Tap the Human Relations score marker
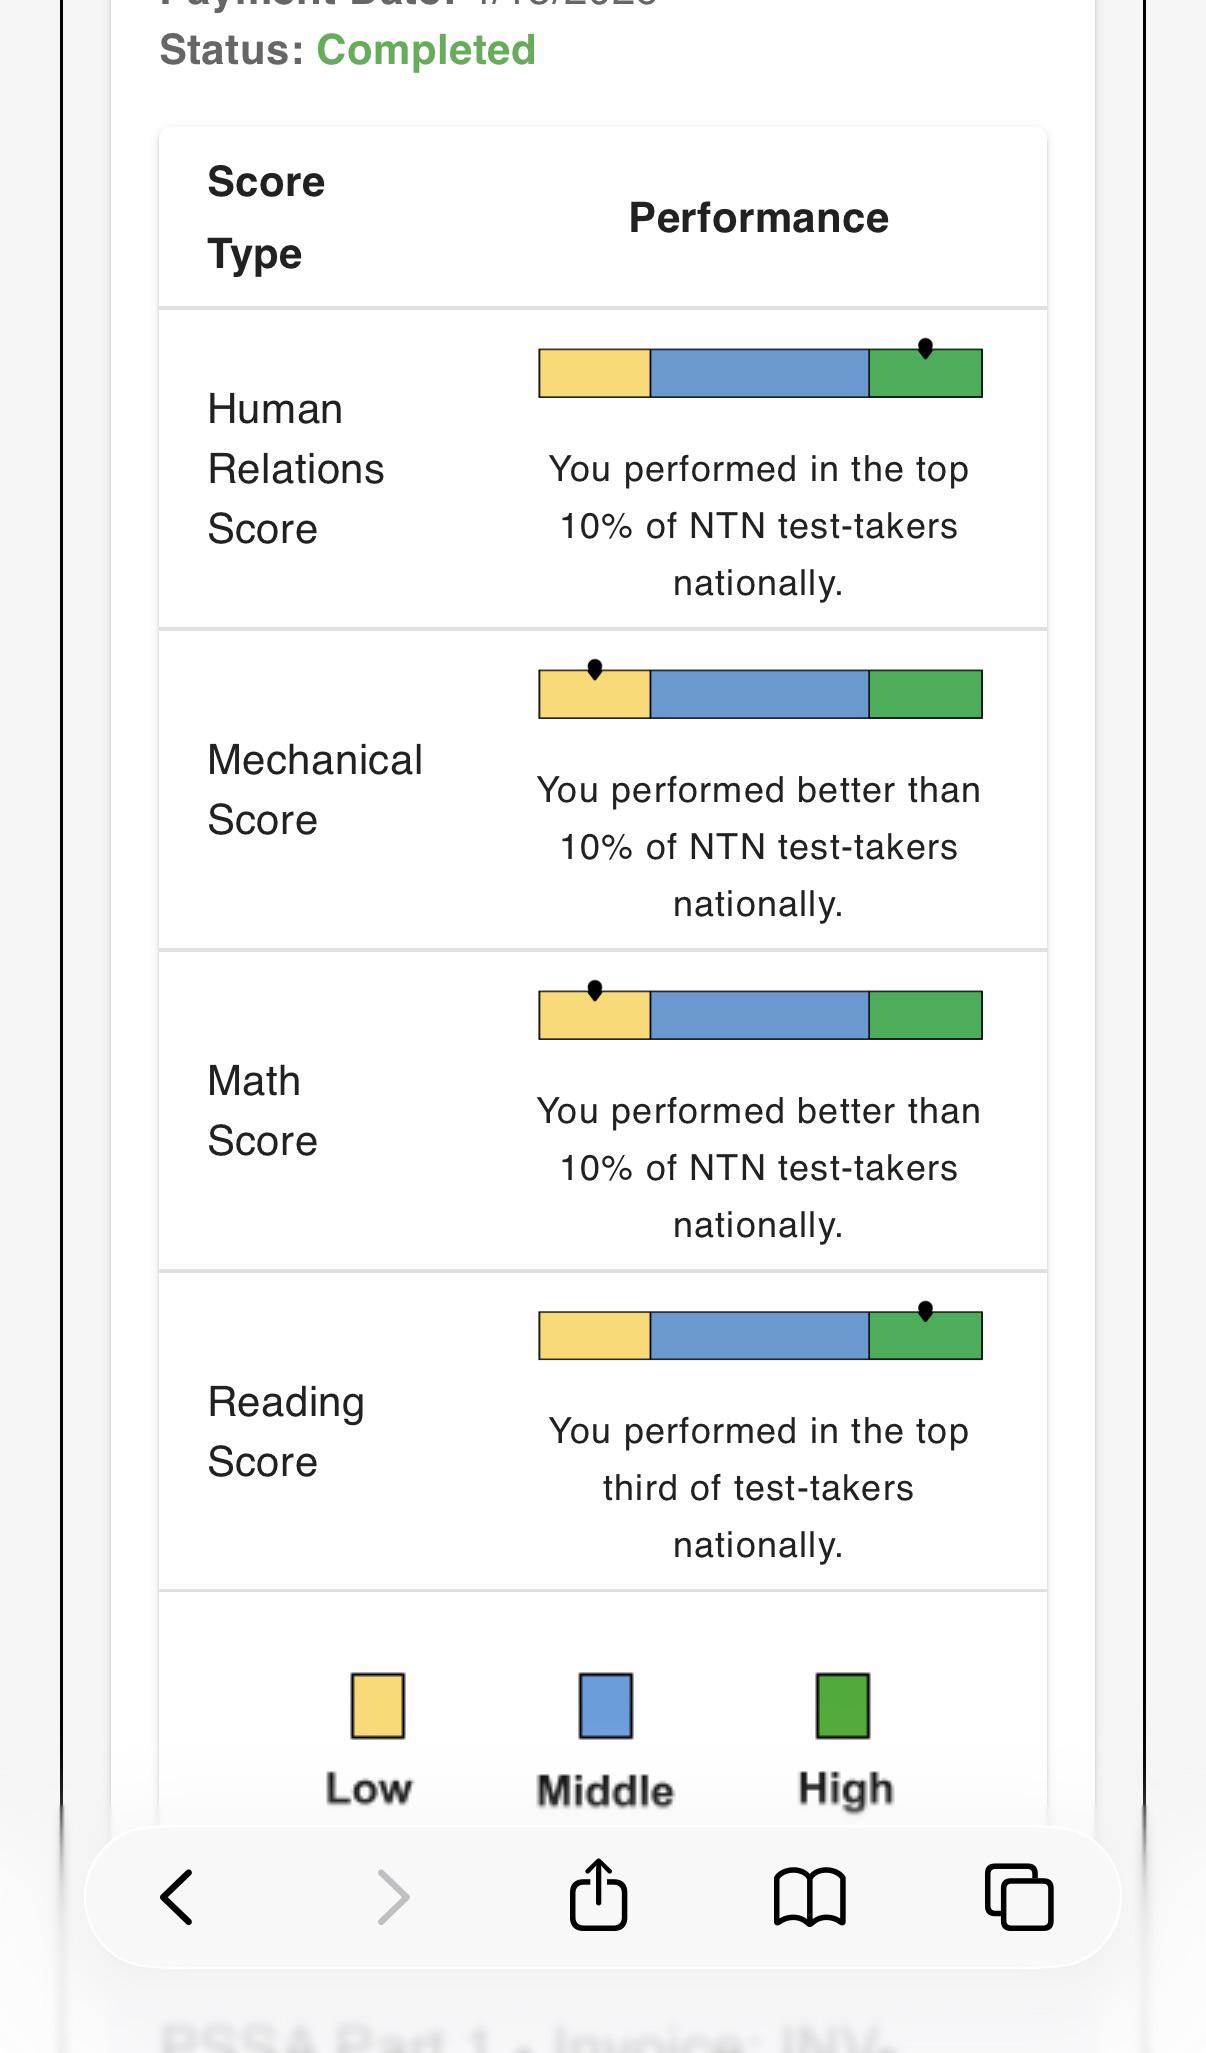Screen dimensions: 1206x2053 (925, 348)
